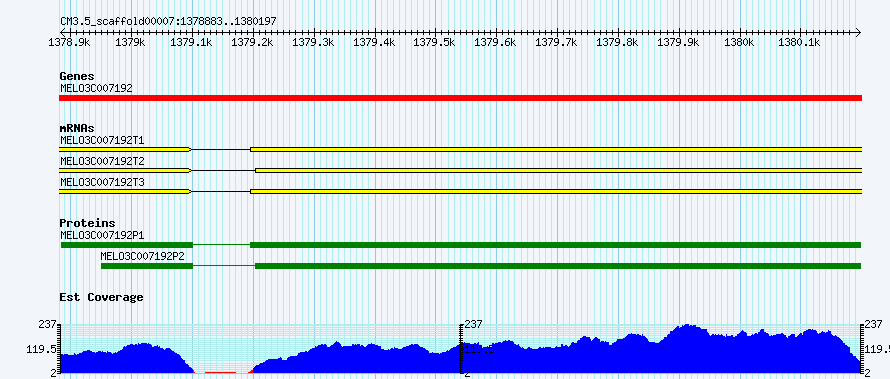Click the MELO3C007192 gene name label
Viewport: 890px width, 379px height.
tap(96, 88)
